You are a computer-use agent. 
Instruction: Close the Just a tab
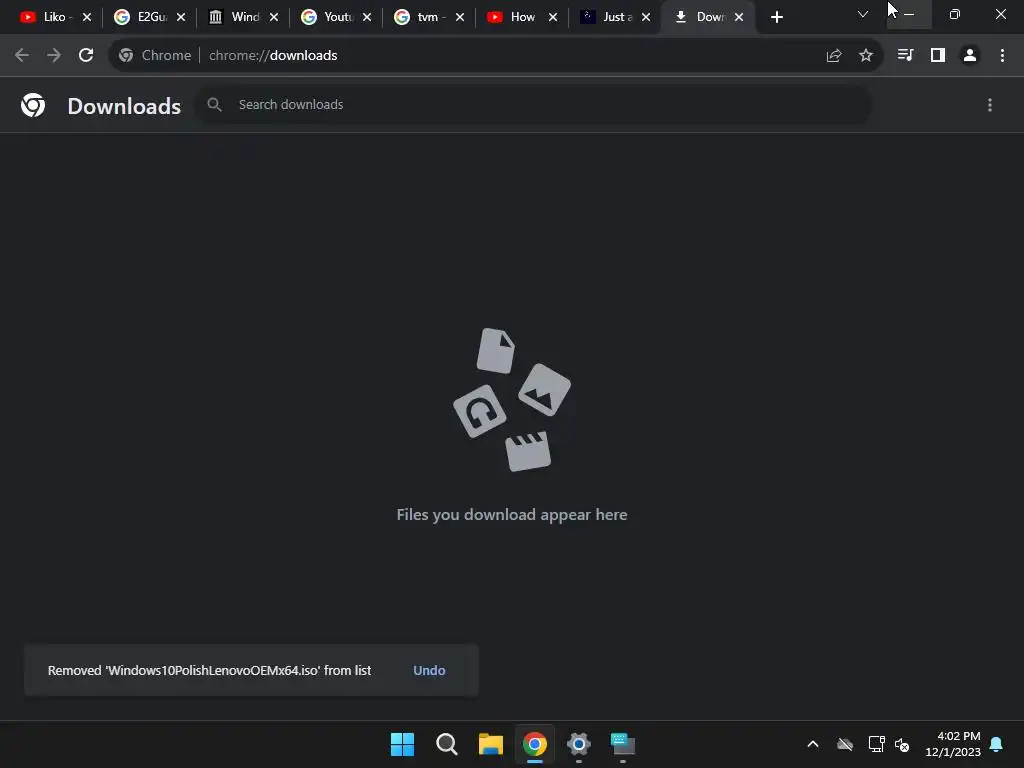pyautogui.click(x=646, y=17)
